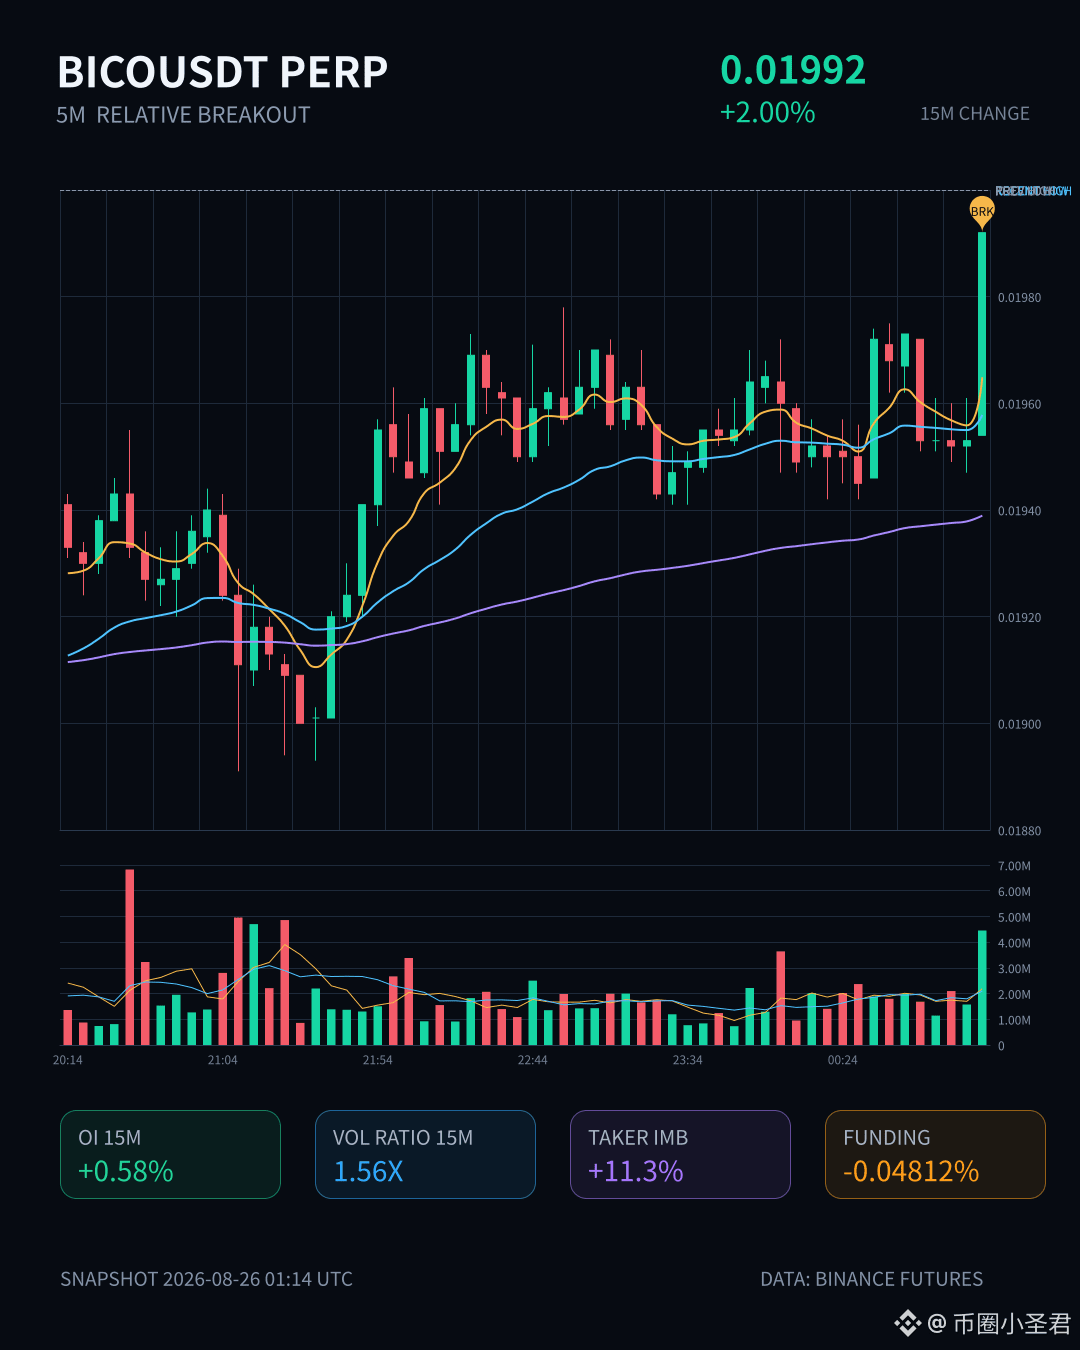This screenshot has height=1350, width=1080.
Task: Click the 0.01960 price axis label
Action: (1019, 405)
